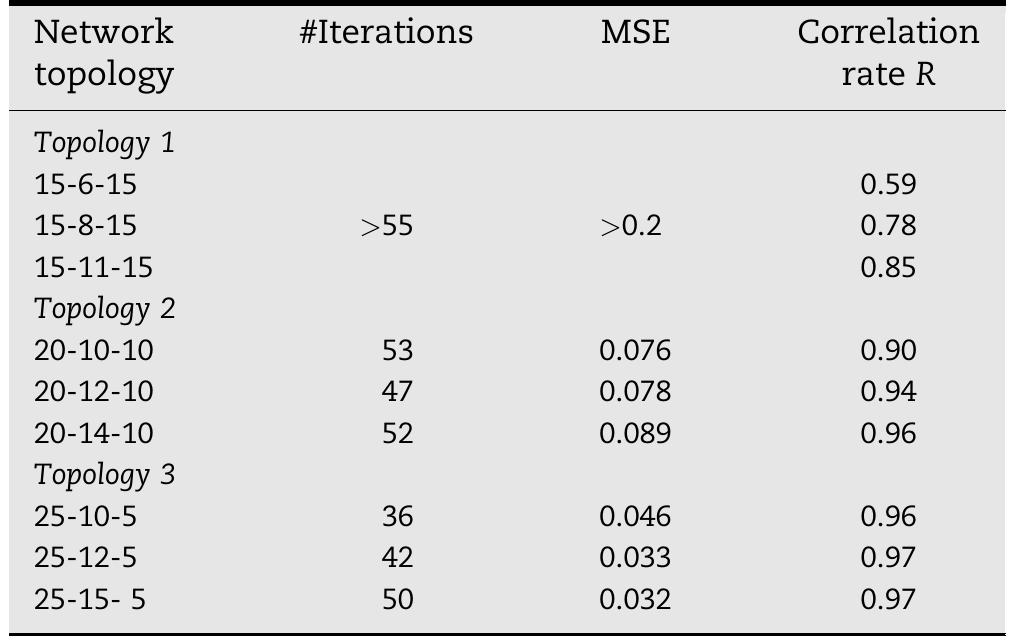Select the 15-8-15 topology cell
Viewport: 1009px width, 641px height.
tap(85, 226)
